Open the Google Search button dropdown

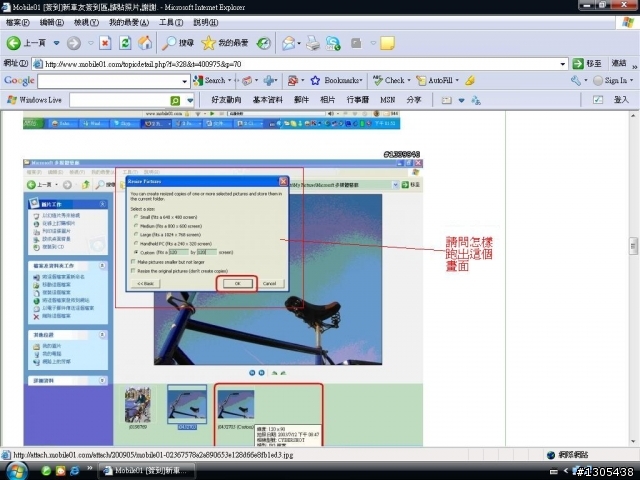229,80
